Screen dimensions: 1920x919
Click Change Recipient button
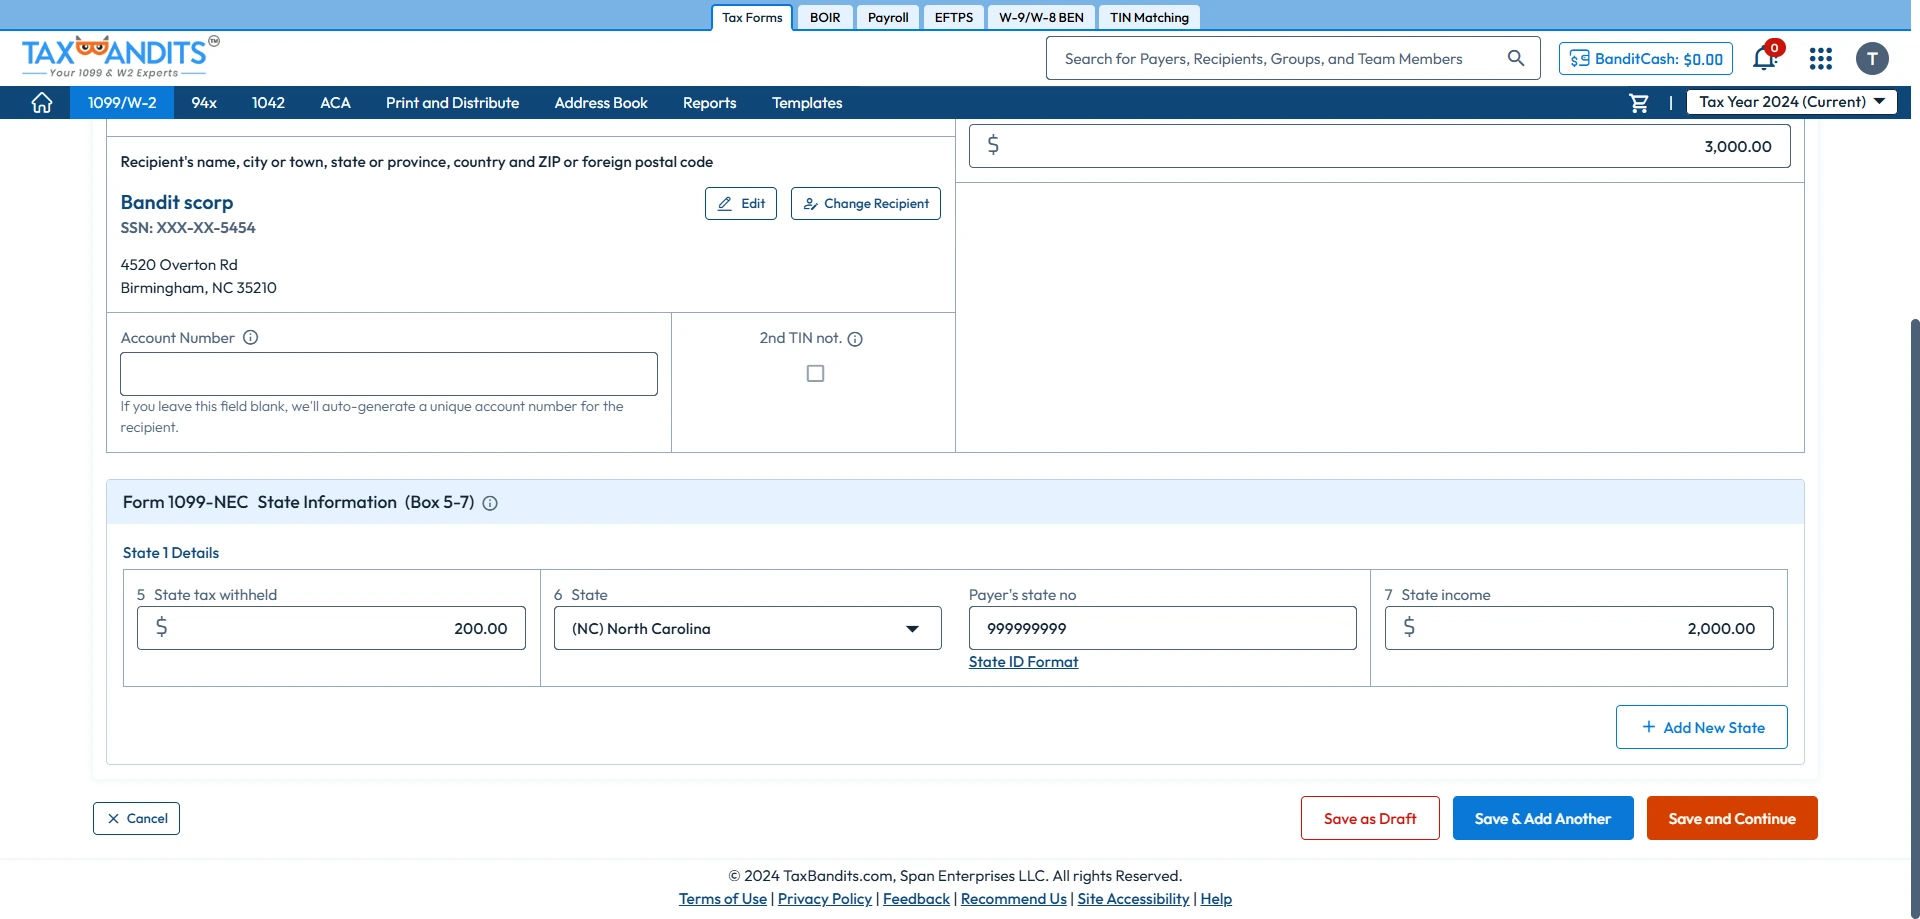coord(866,203)
